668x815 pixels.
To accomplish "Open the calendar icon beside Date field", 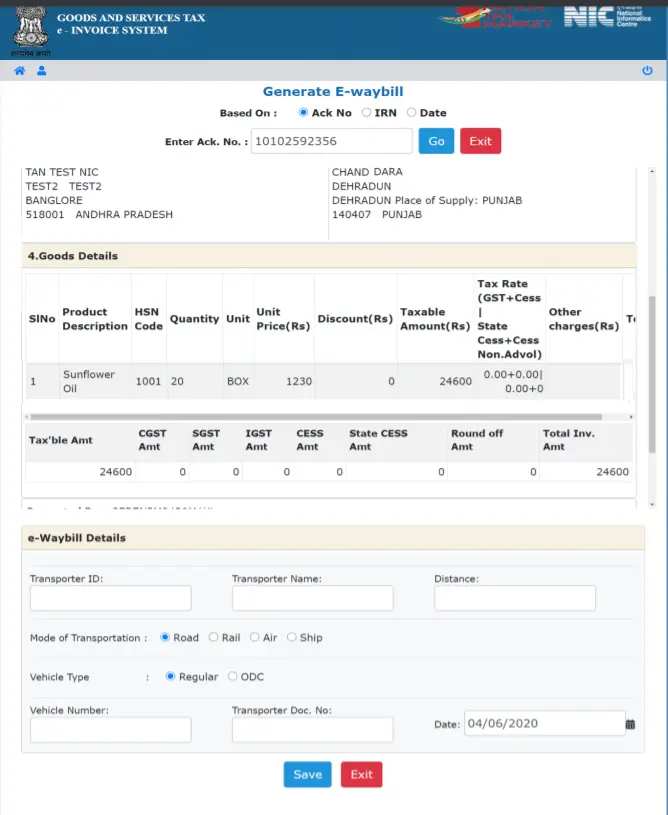I will (630, 724).
